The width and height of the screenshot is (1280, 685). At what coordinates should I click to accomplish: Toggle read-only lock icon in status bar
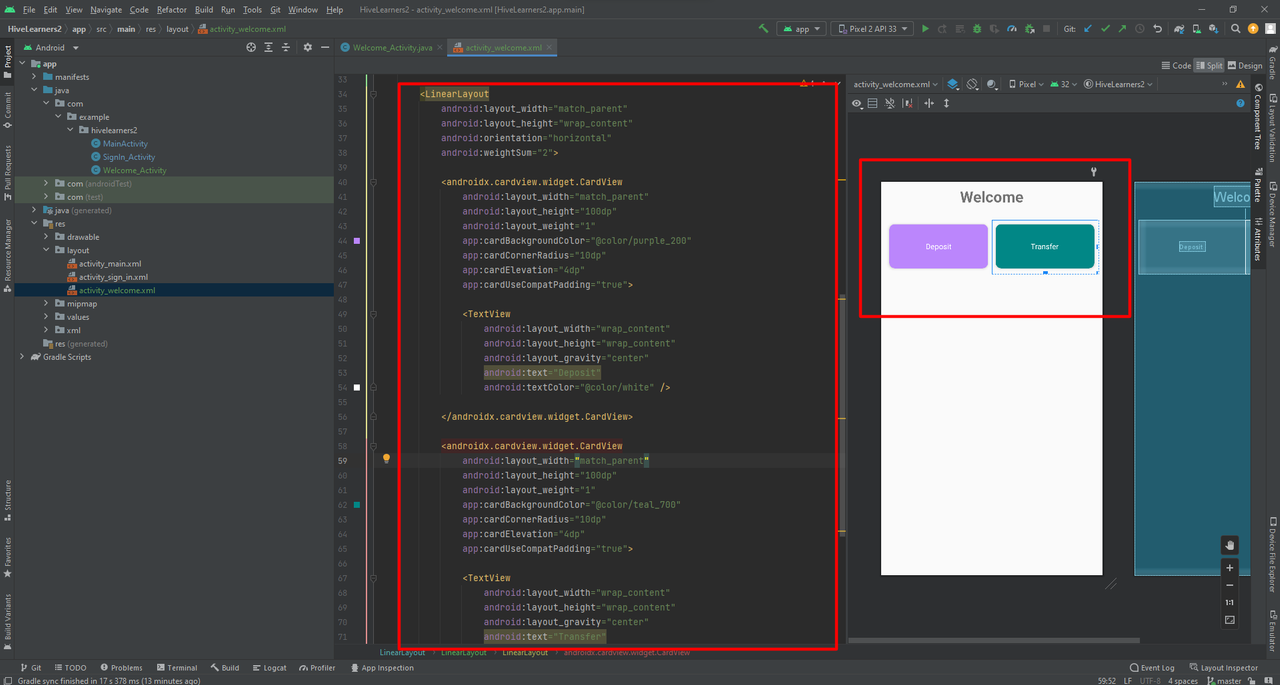[x=1251, y=680]
